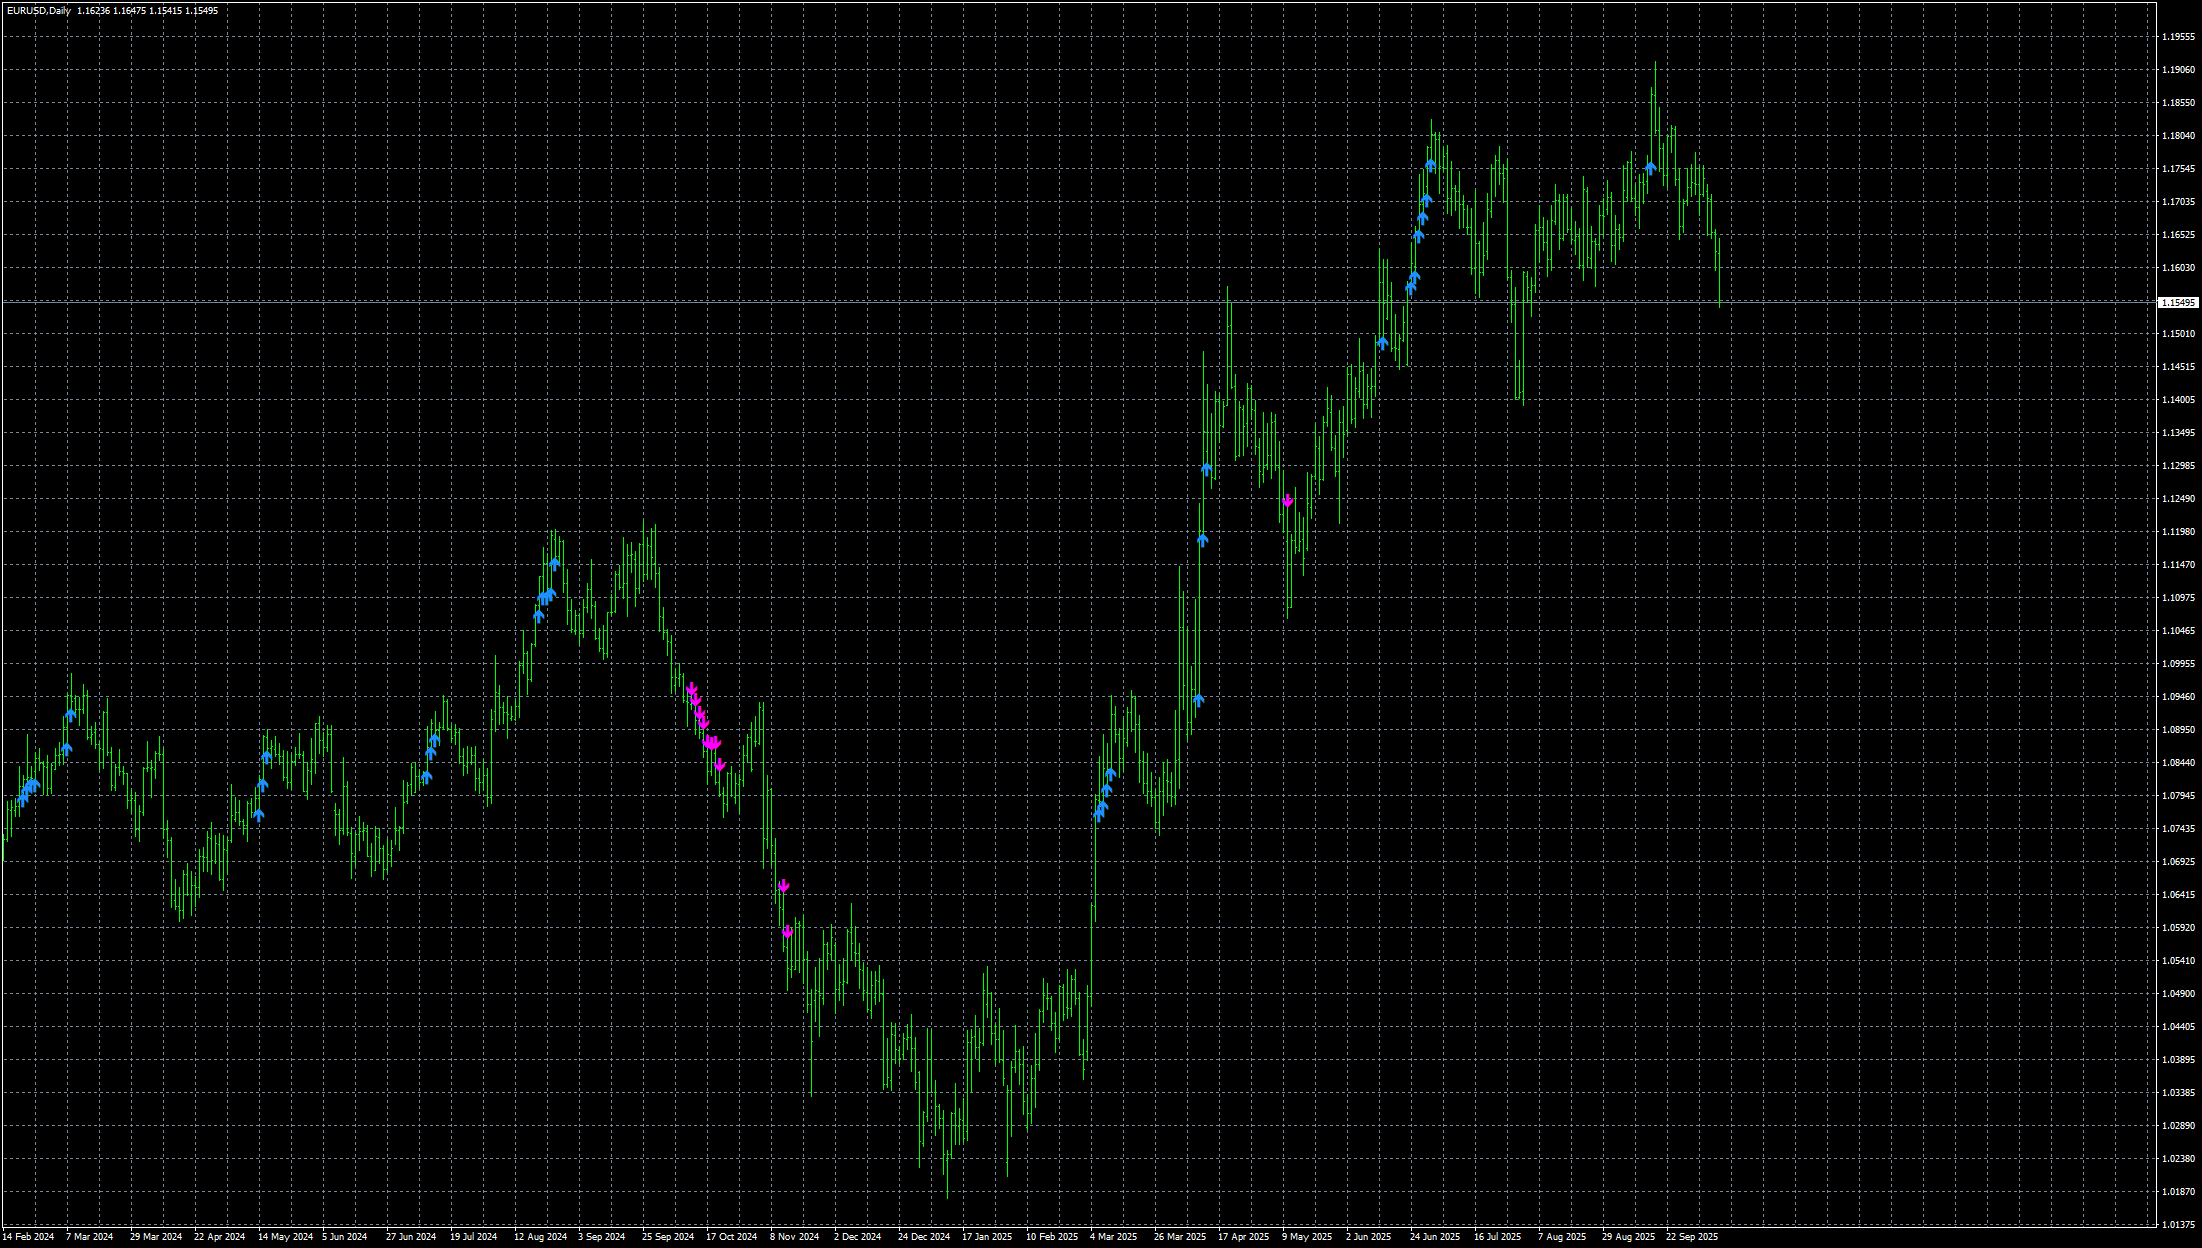This screenshot has height=1248, width=2202.
Task: Select the topmost magenta arrow in the October 2024 cluster
Action: pyautogui.click(x=691, y=688)
